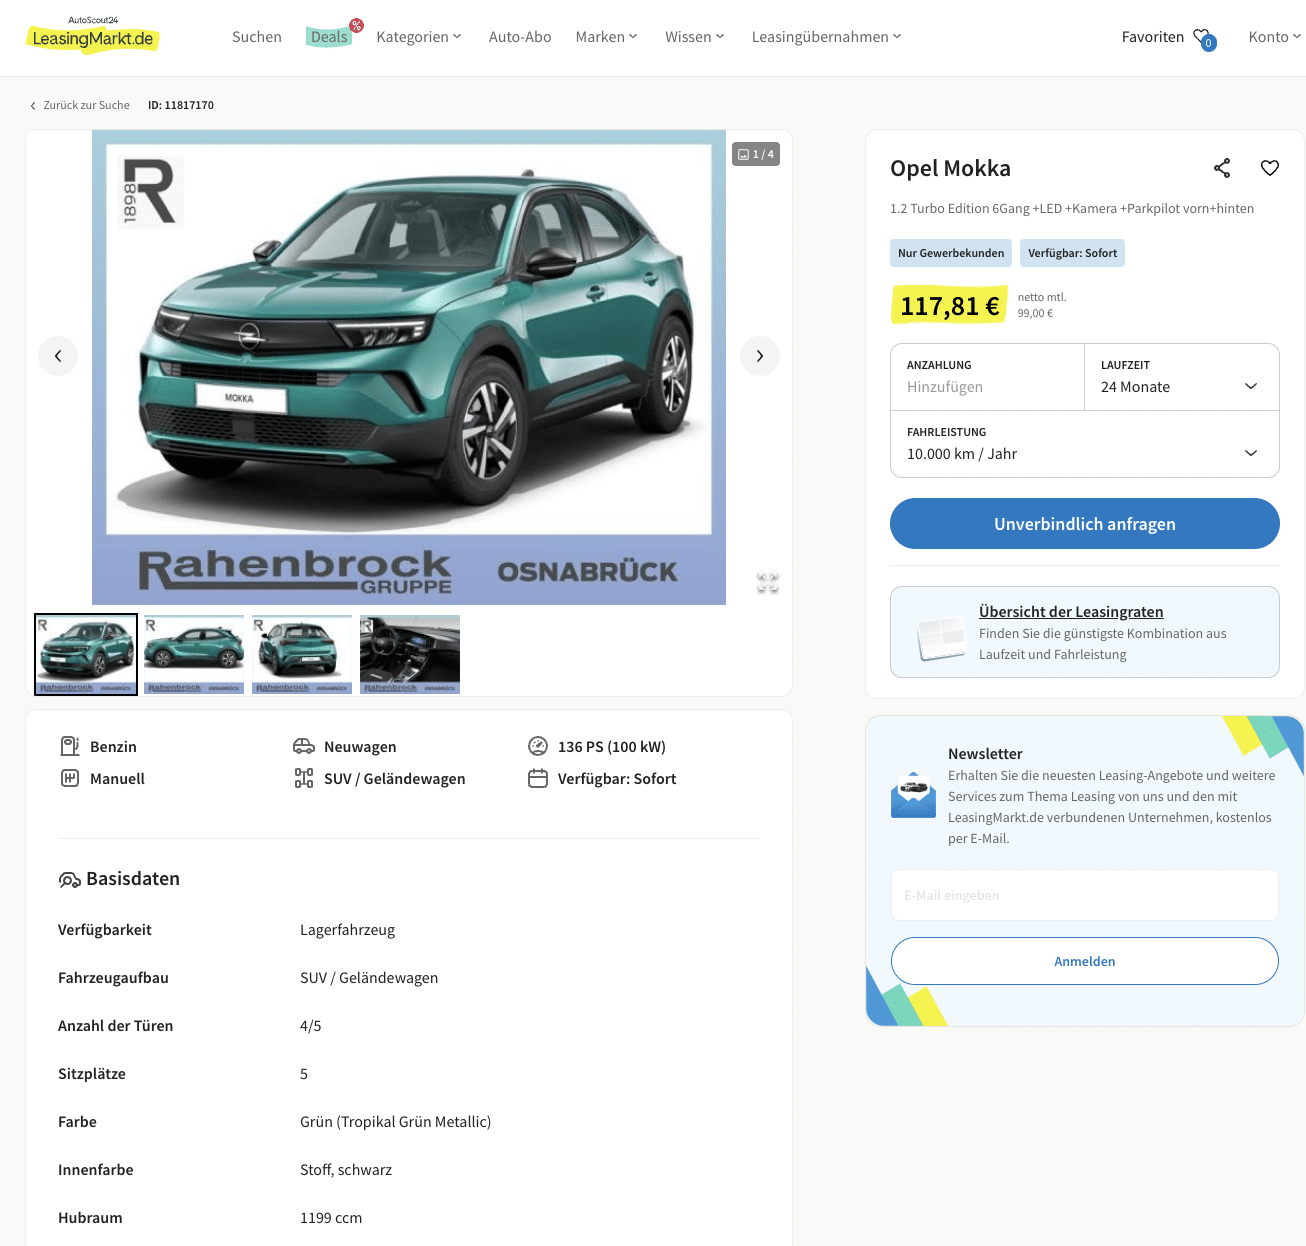The image size is (1306, 1246).
Task: Open the LeasingMarkt.de home logo
Action: [x=92, y=35]
